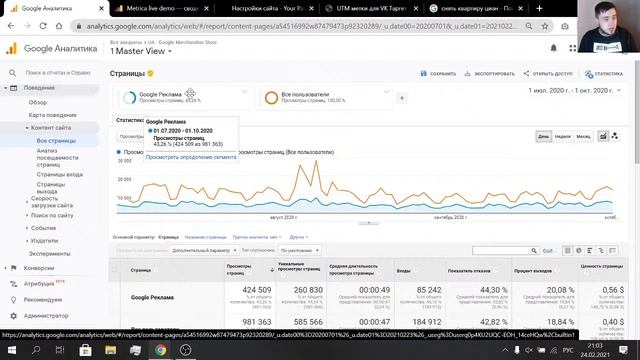Switch chart granularity to Неделя
This screenshot has height=360, width=640.
(563, 136)
